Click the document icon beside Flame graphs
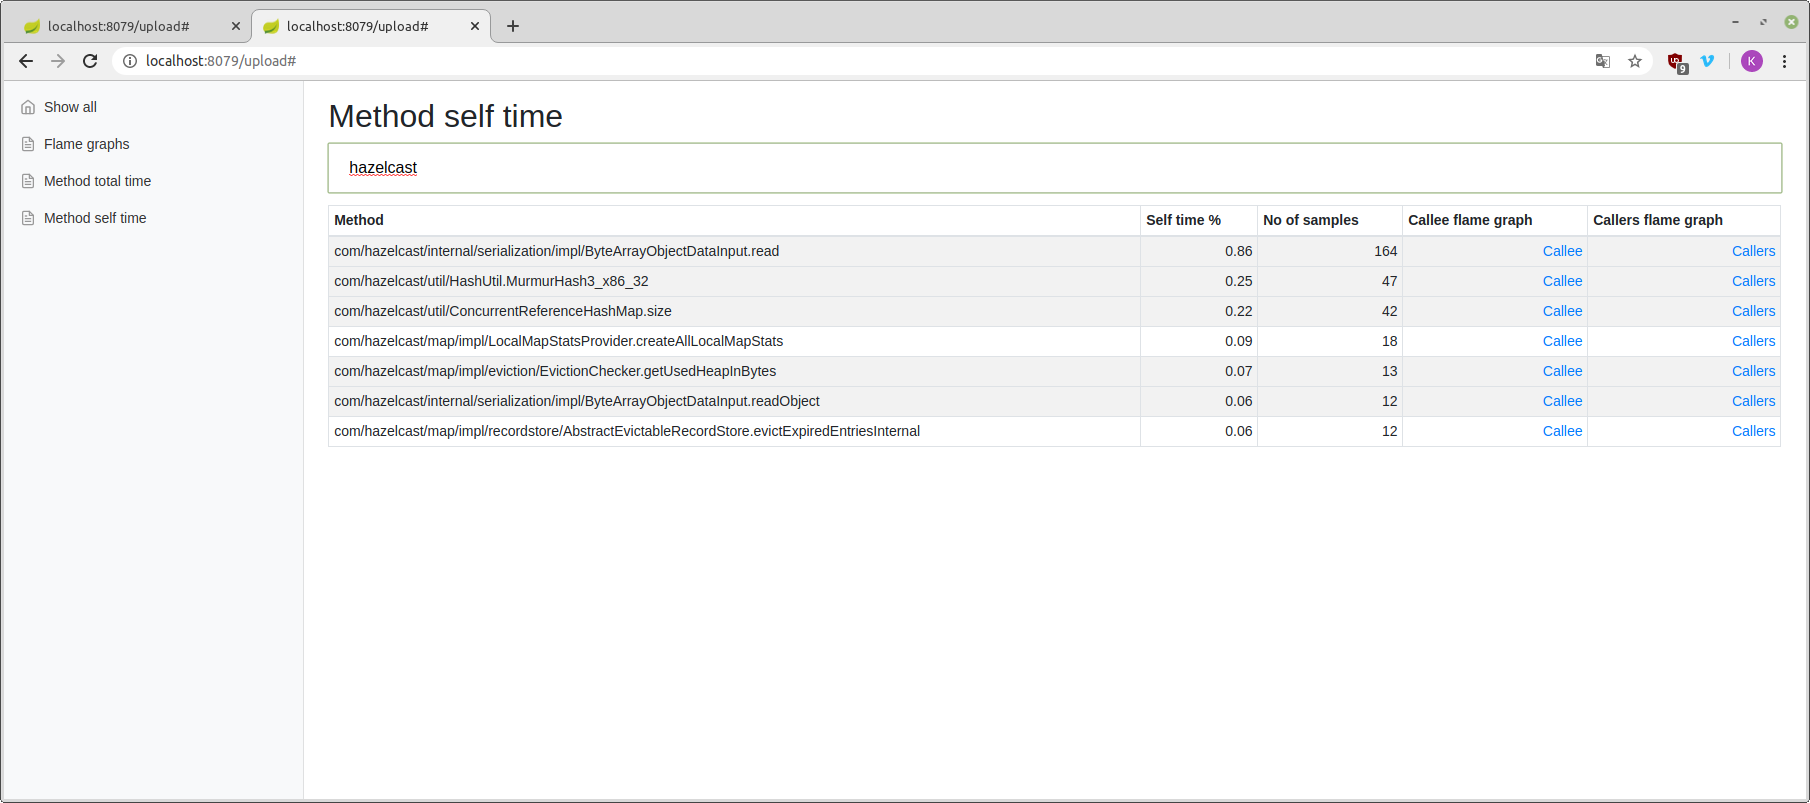 pyautogui.click(x=28, y=144)
